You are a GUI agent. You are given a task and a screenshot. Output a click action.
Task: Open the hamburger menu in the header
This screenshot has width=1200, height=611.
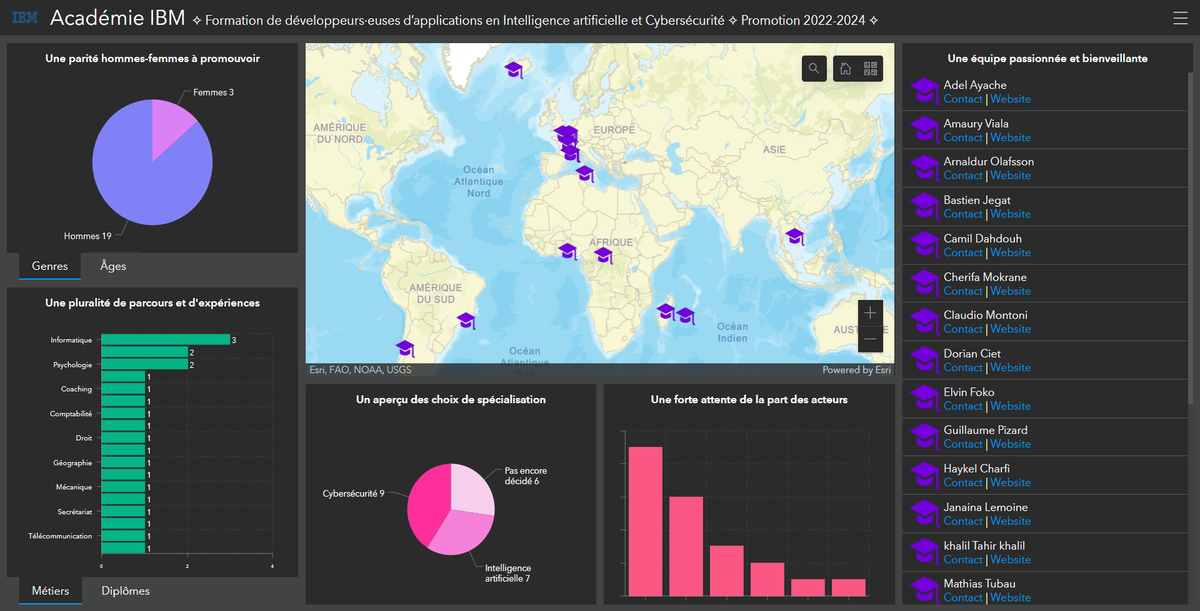click(1180, 18)
